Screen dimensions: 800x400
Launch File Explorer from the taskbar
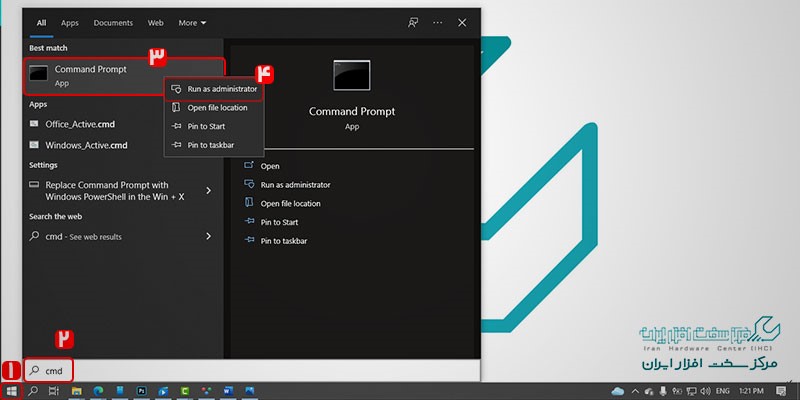pos(77,391)
